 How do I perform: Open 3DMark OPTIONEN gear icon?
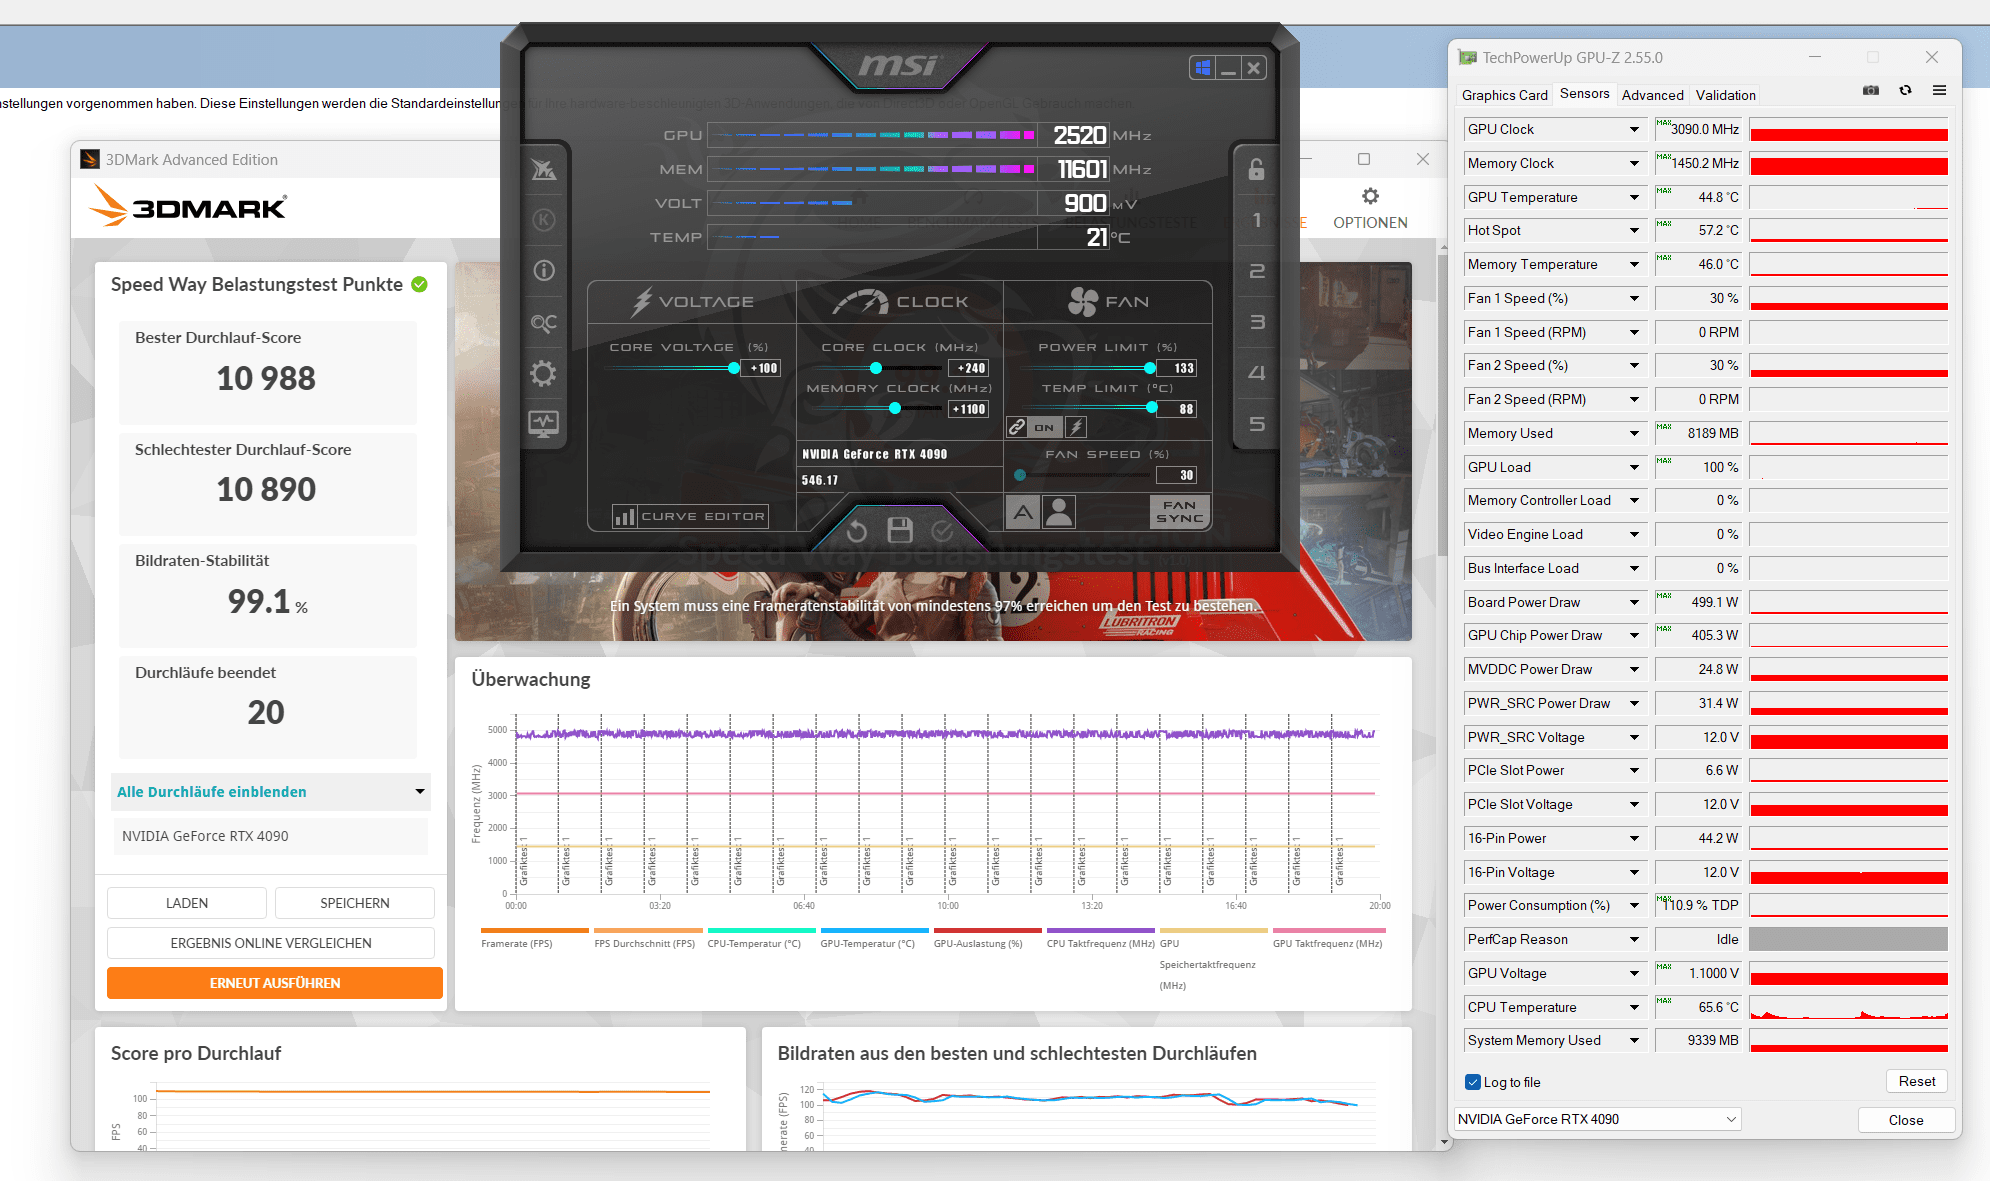coord(1370,196)
